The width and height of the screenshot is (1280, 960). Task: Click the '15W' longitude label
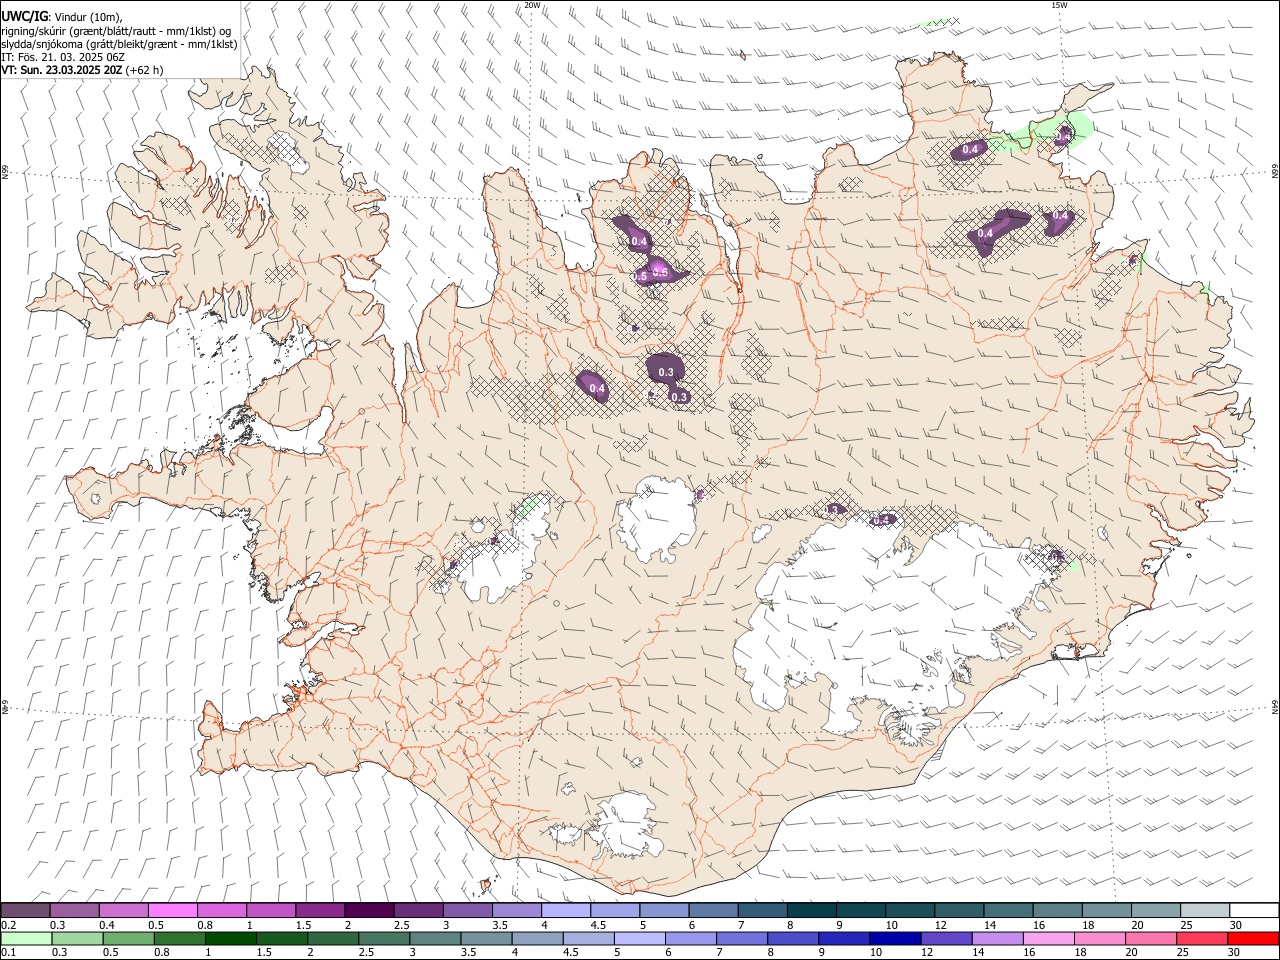coord(1059,5)
